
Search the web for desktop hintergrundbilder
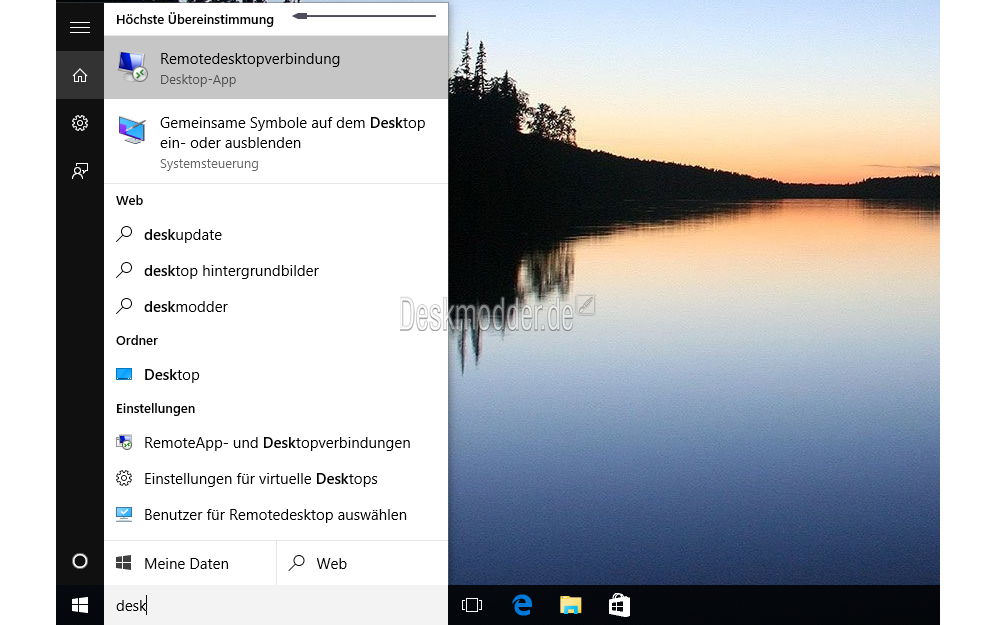[276, 271]
